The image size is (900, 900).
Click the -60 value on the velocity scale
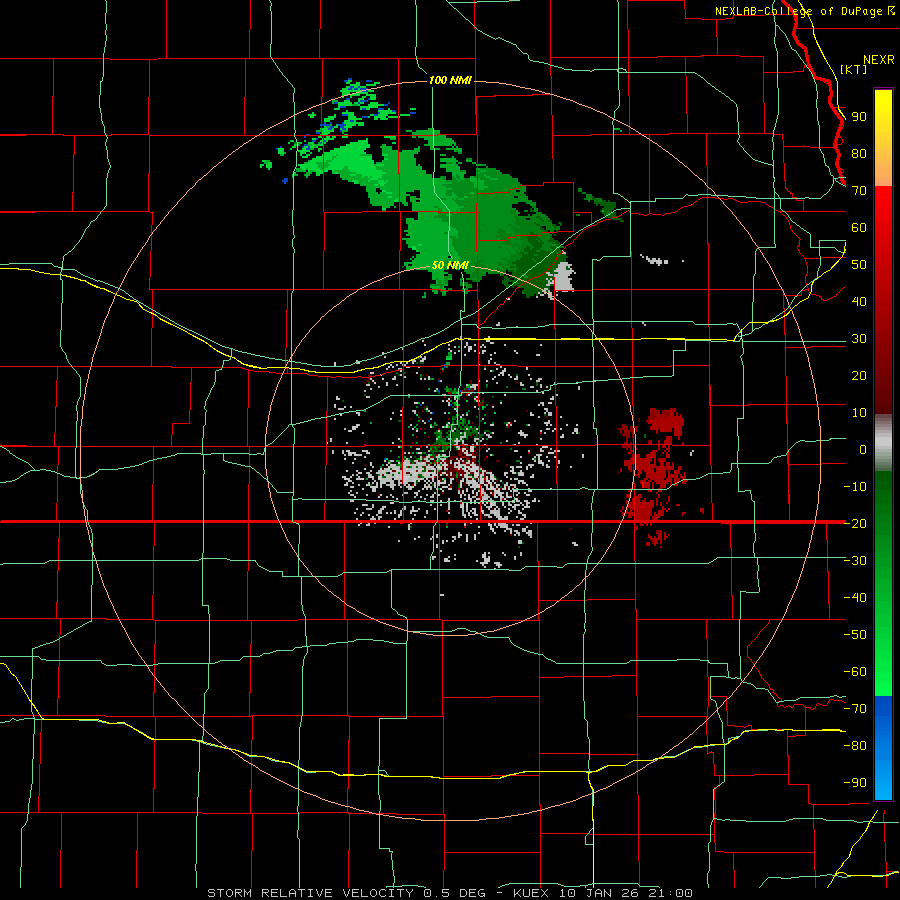click(855, 672)
